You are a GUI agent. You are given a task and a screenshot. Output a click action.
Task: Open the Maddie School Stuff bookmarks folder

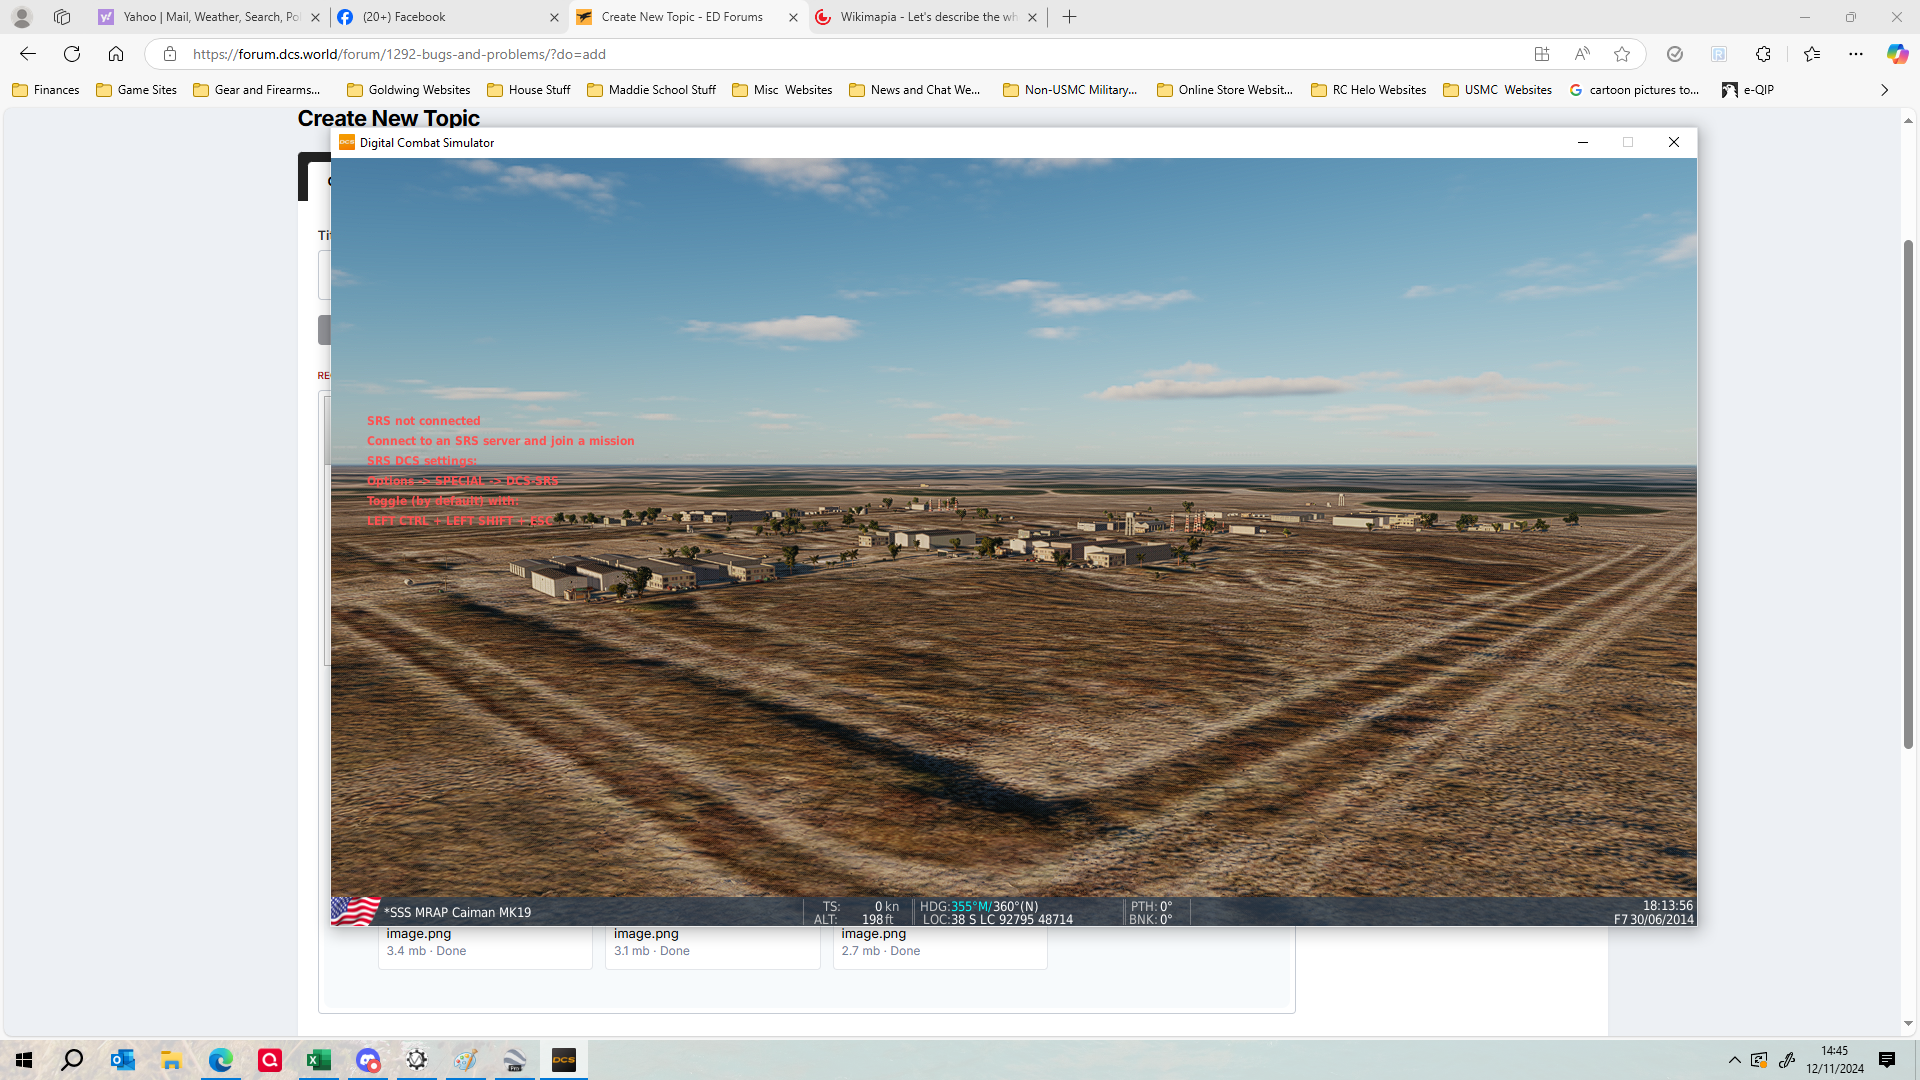coord(652,90)
